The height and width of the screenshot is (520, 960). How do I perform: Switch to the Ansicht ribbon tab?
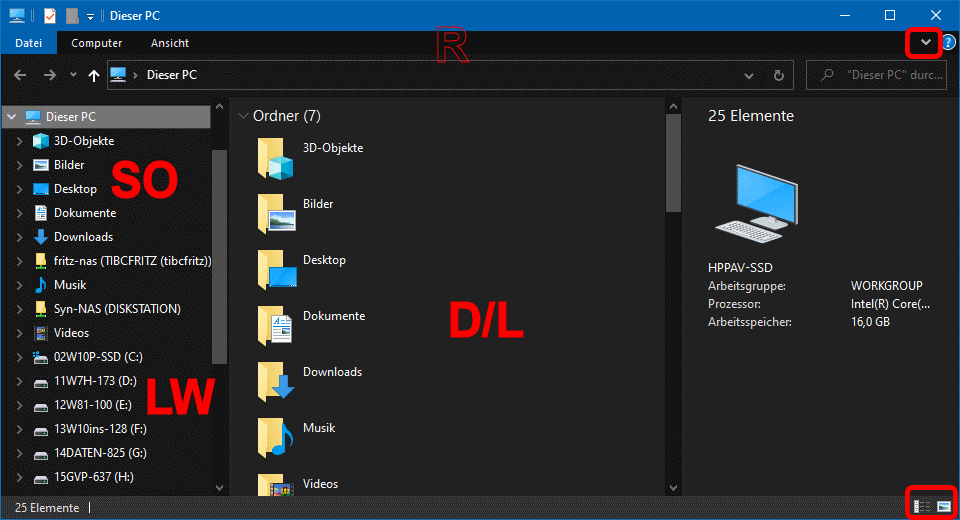(170, 43)
